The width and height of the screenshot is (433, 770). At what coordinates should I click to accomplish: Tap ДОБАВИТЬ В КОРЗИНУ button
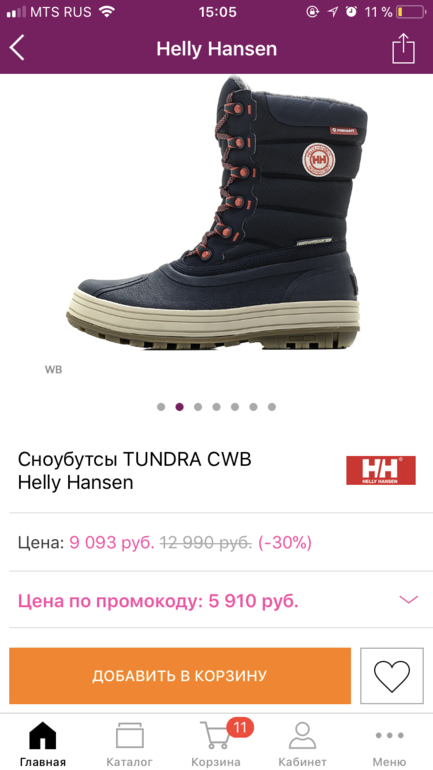pyautogui.click(x=180, y=676)
